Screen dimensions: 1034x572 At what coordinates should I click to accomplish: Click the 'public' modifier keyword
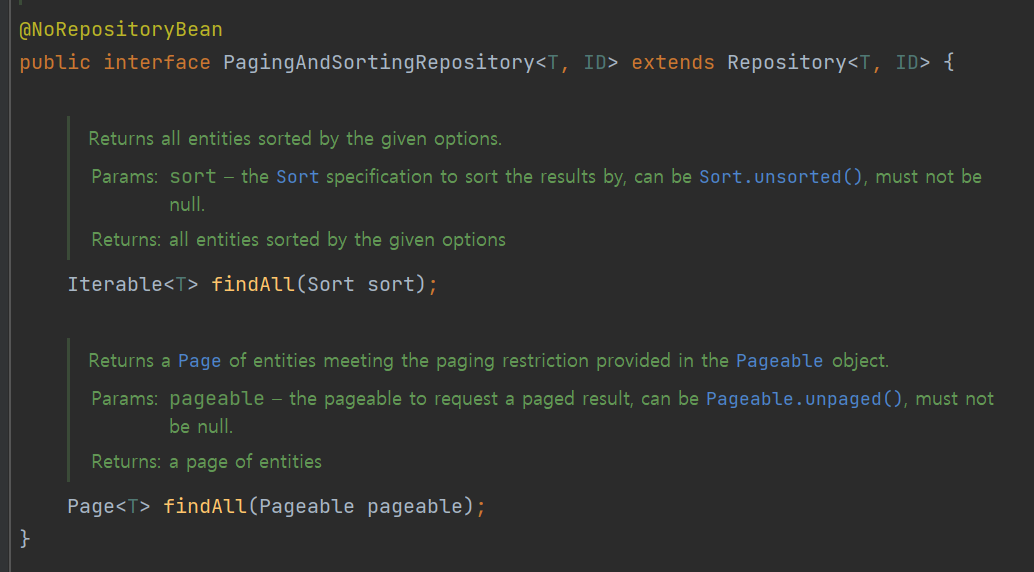click(55, 63)
